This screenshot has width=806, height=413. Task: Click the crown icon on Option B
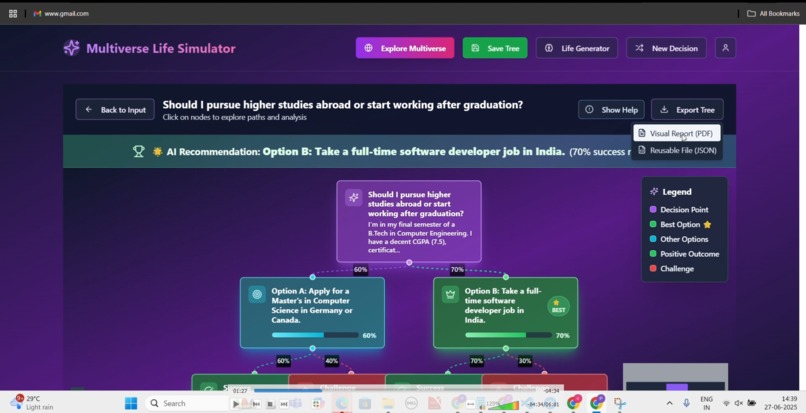pos(450,294)
